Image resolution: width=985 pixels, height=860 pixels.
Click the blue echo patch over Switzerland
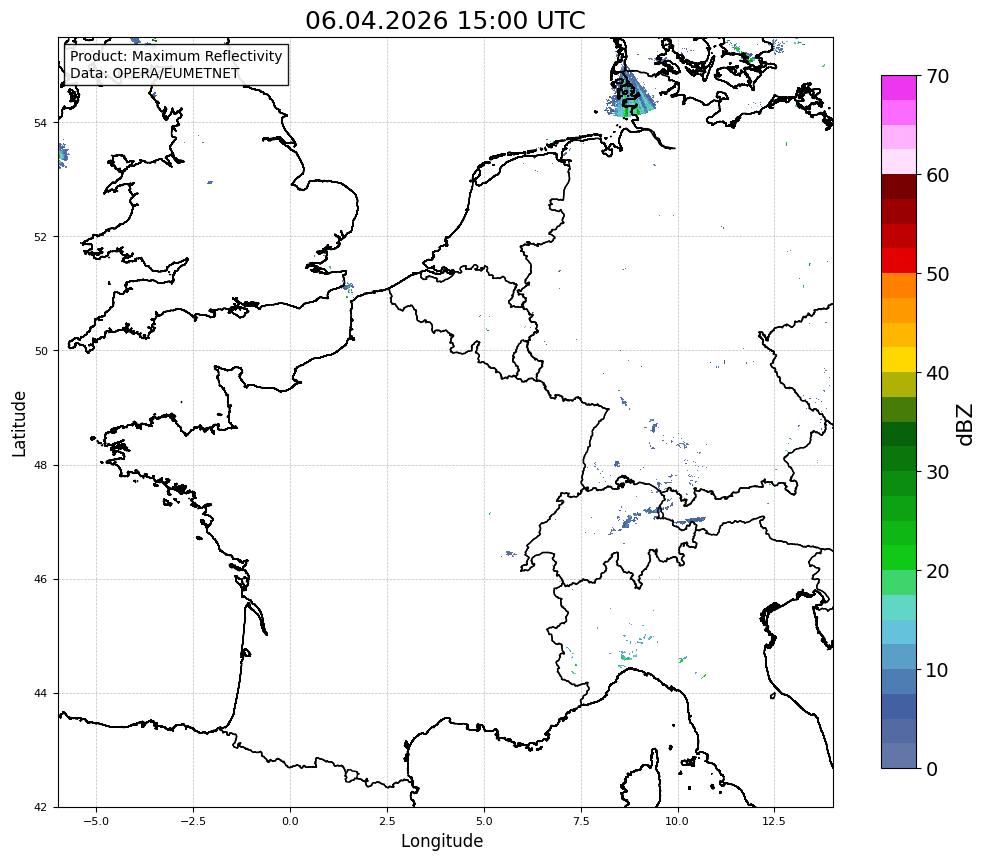pyautogui.click(x=628, y=521)
